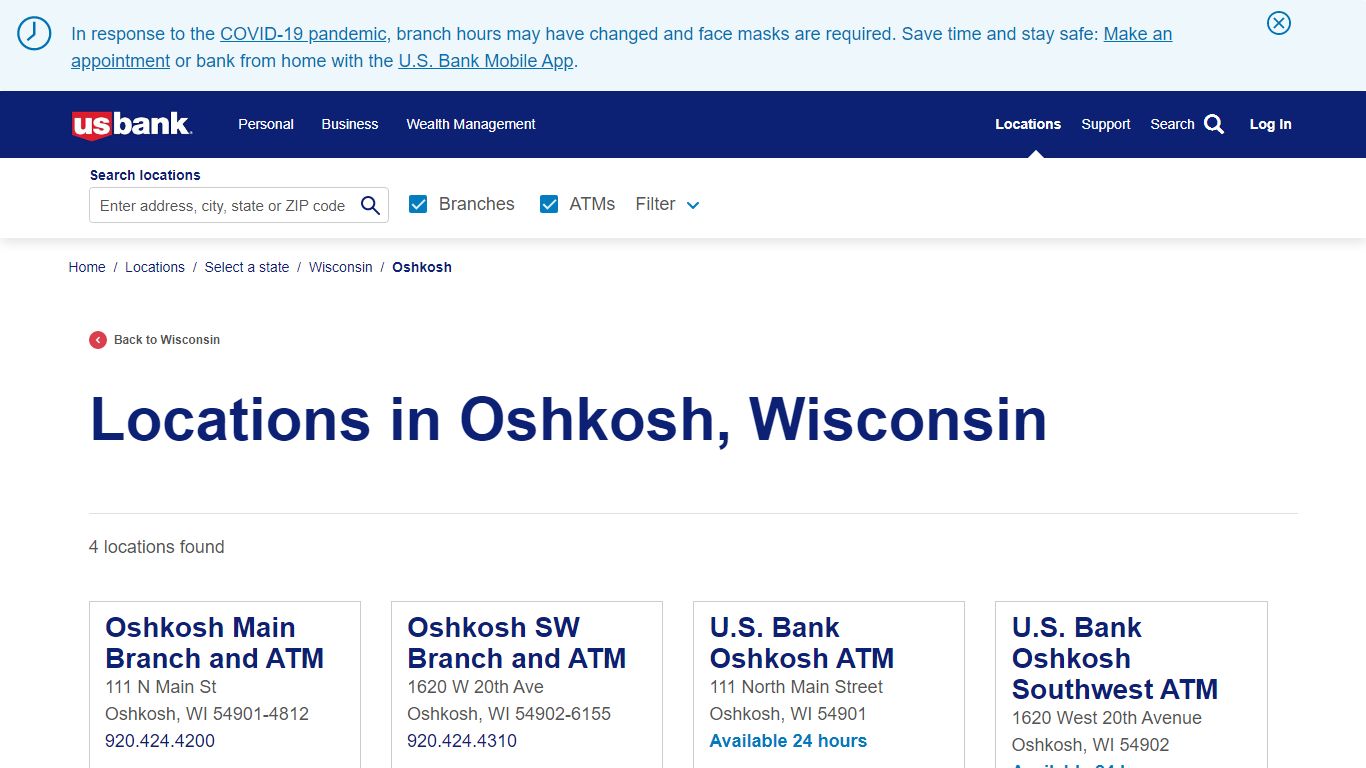Click the U.S. Bank logo
The width and height of the screenshot is (1366, 768).
click(x=131, y=124)
